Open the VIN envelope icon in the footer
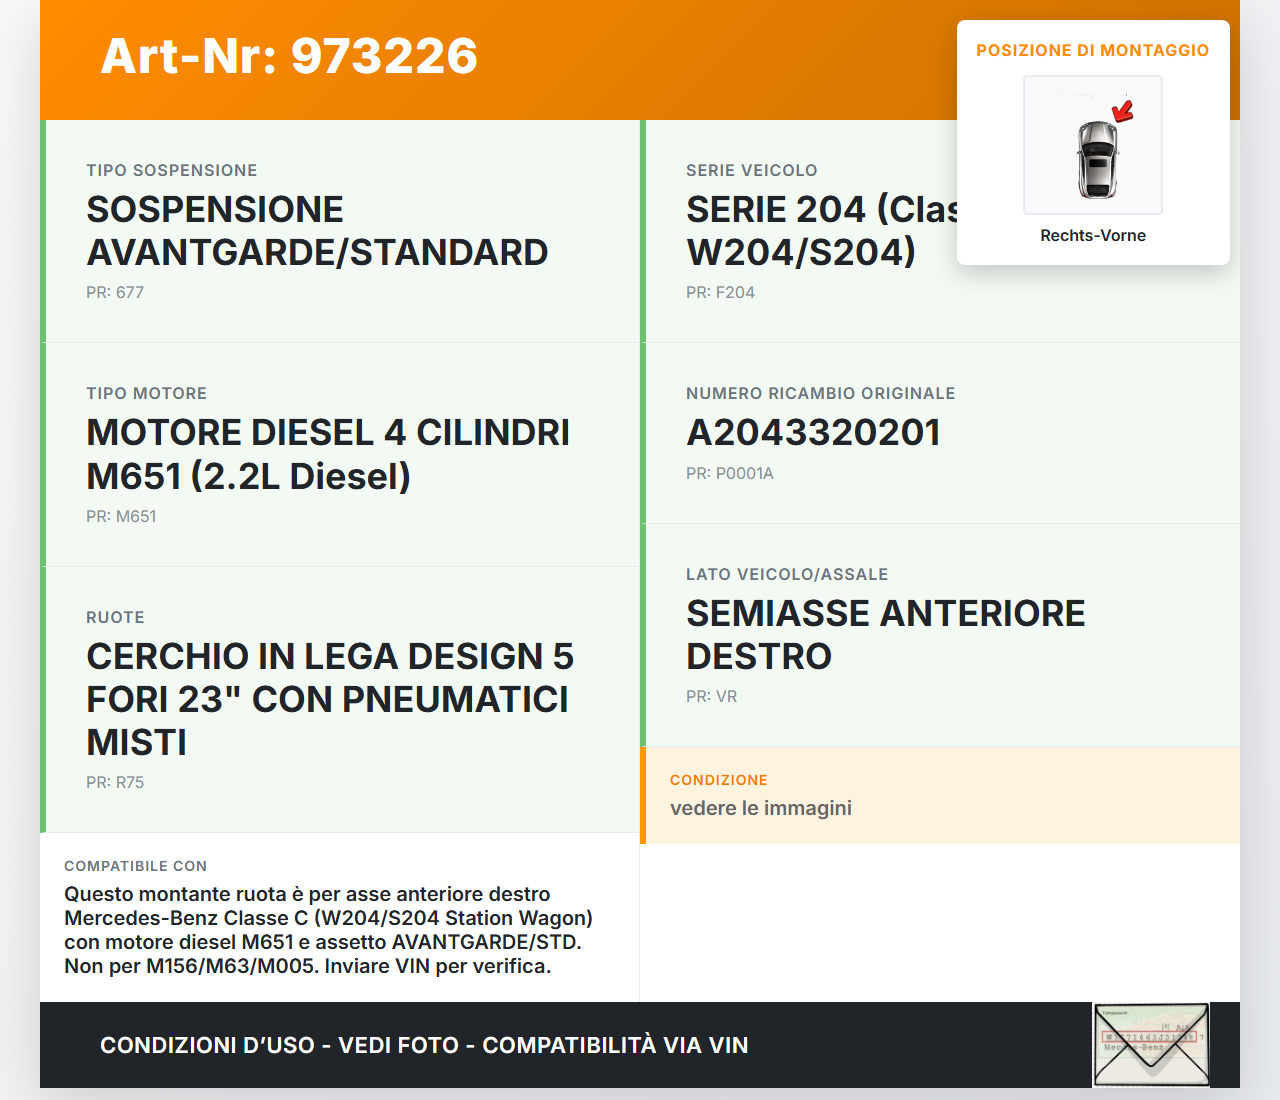The height and width of the screenshot is (1100, 1280). click(x=1151, y=1045)
